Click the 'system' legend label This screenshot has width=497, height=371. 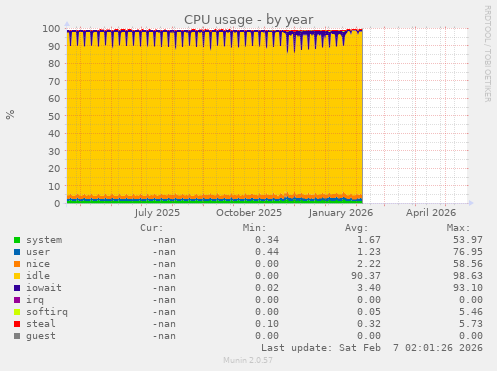(44, 240)
